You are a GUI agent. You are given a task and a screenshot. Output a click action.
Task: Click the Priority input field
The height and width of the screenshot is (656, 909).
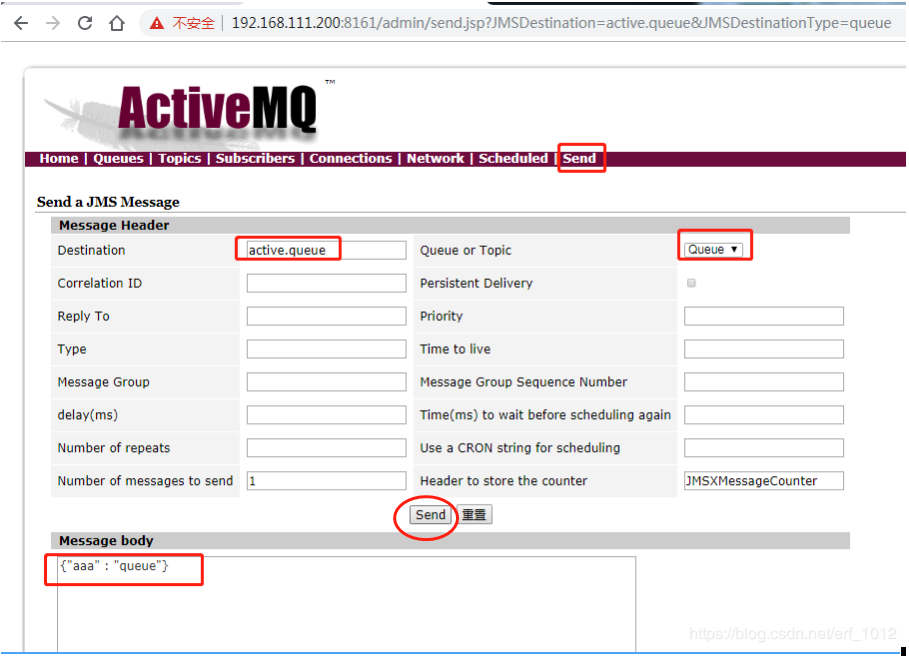click(x=763, y=316)
